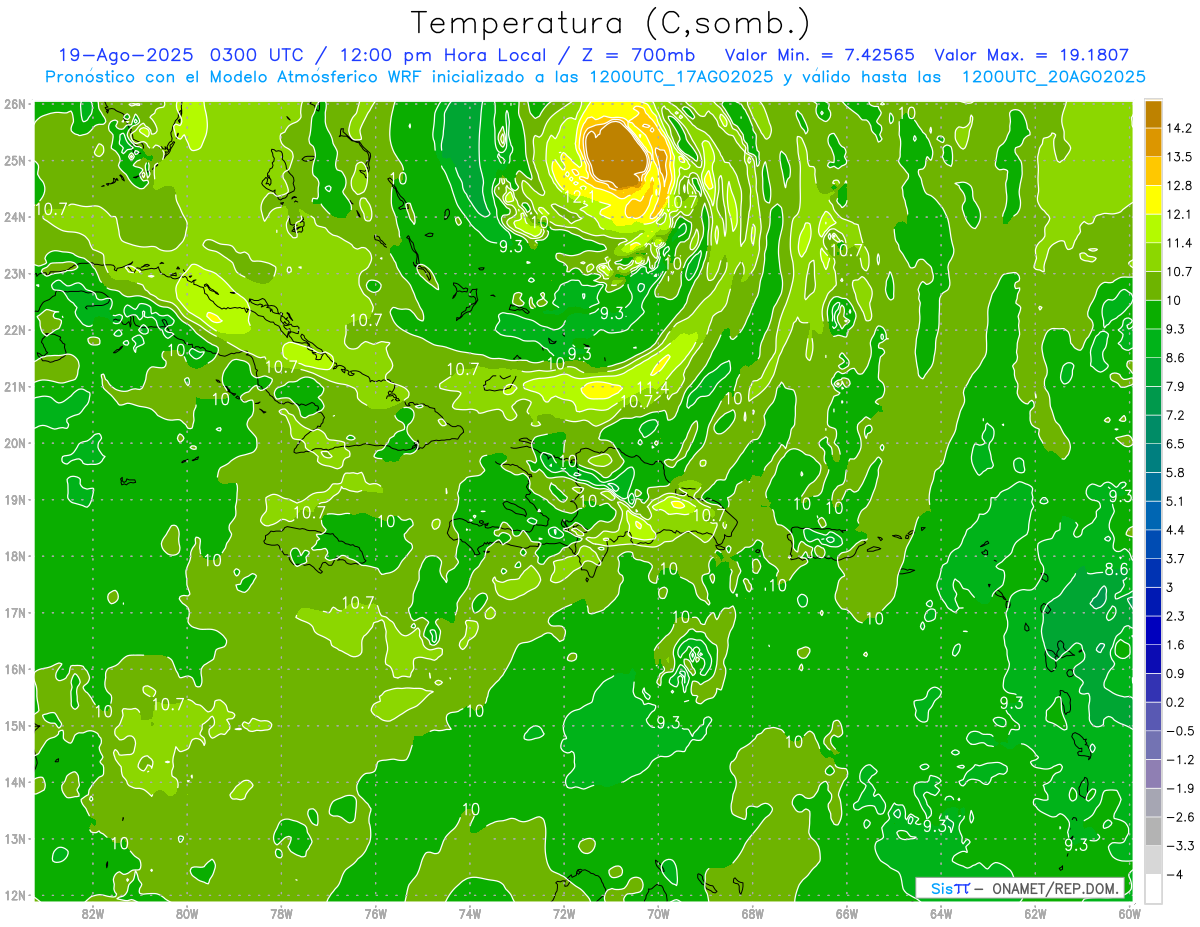Click the 66W longitude axis label
The height and width of the screenshot is (927, 1200).
click(847, 913)
